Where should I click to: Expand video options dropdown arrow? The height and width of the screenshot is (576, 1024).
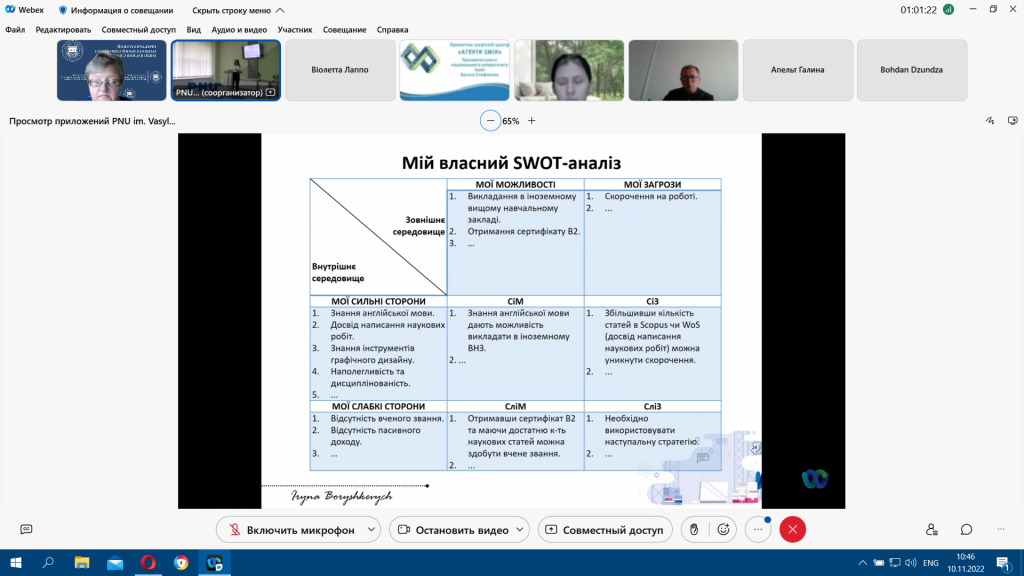click(x=520, y=530)
